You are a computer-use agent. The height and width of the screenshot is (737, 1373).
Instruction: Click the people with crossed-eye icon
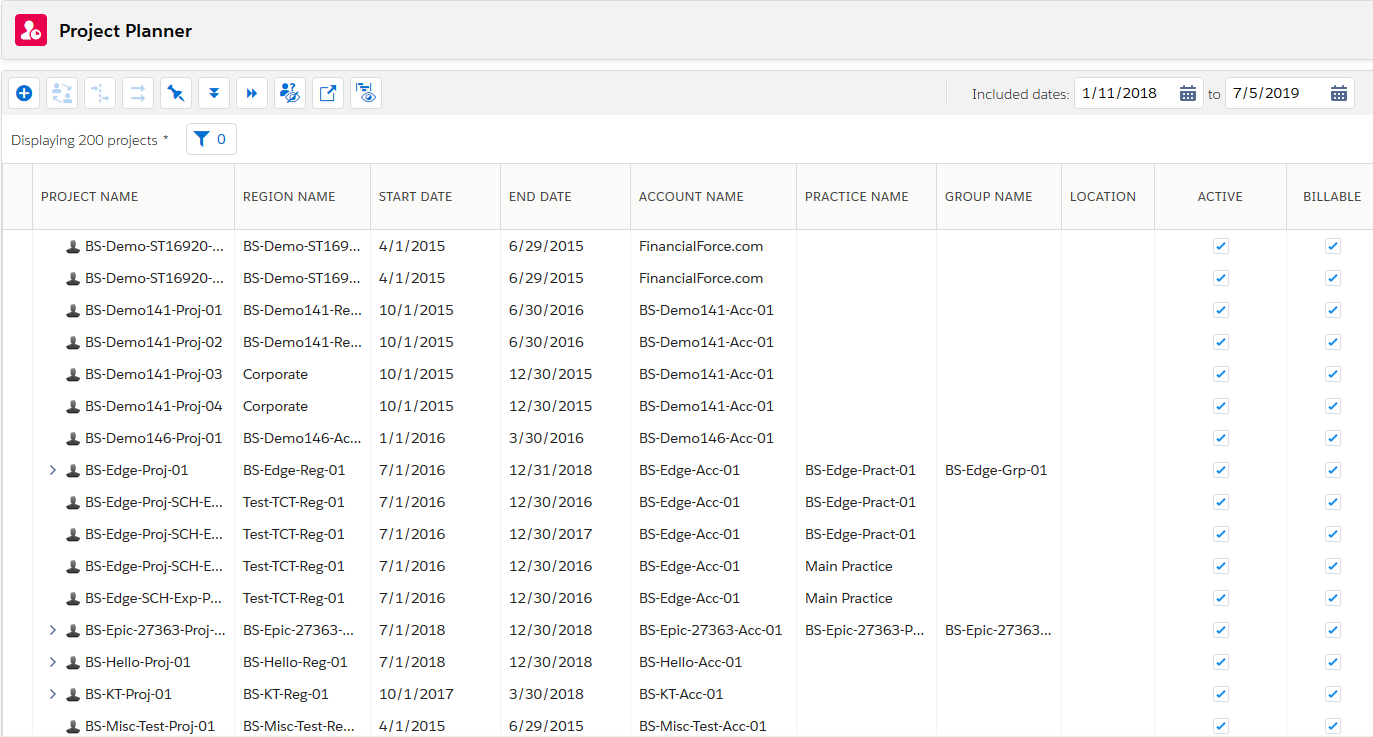point(290,93)
